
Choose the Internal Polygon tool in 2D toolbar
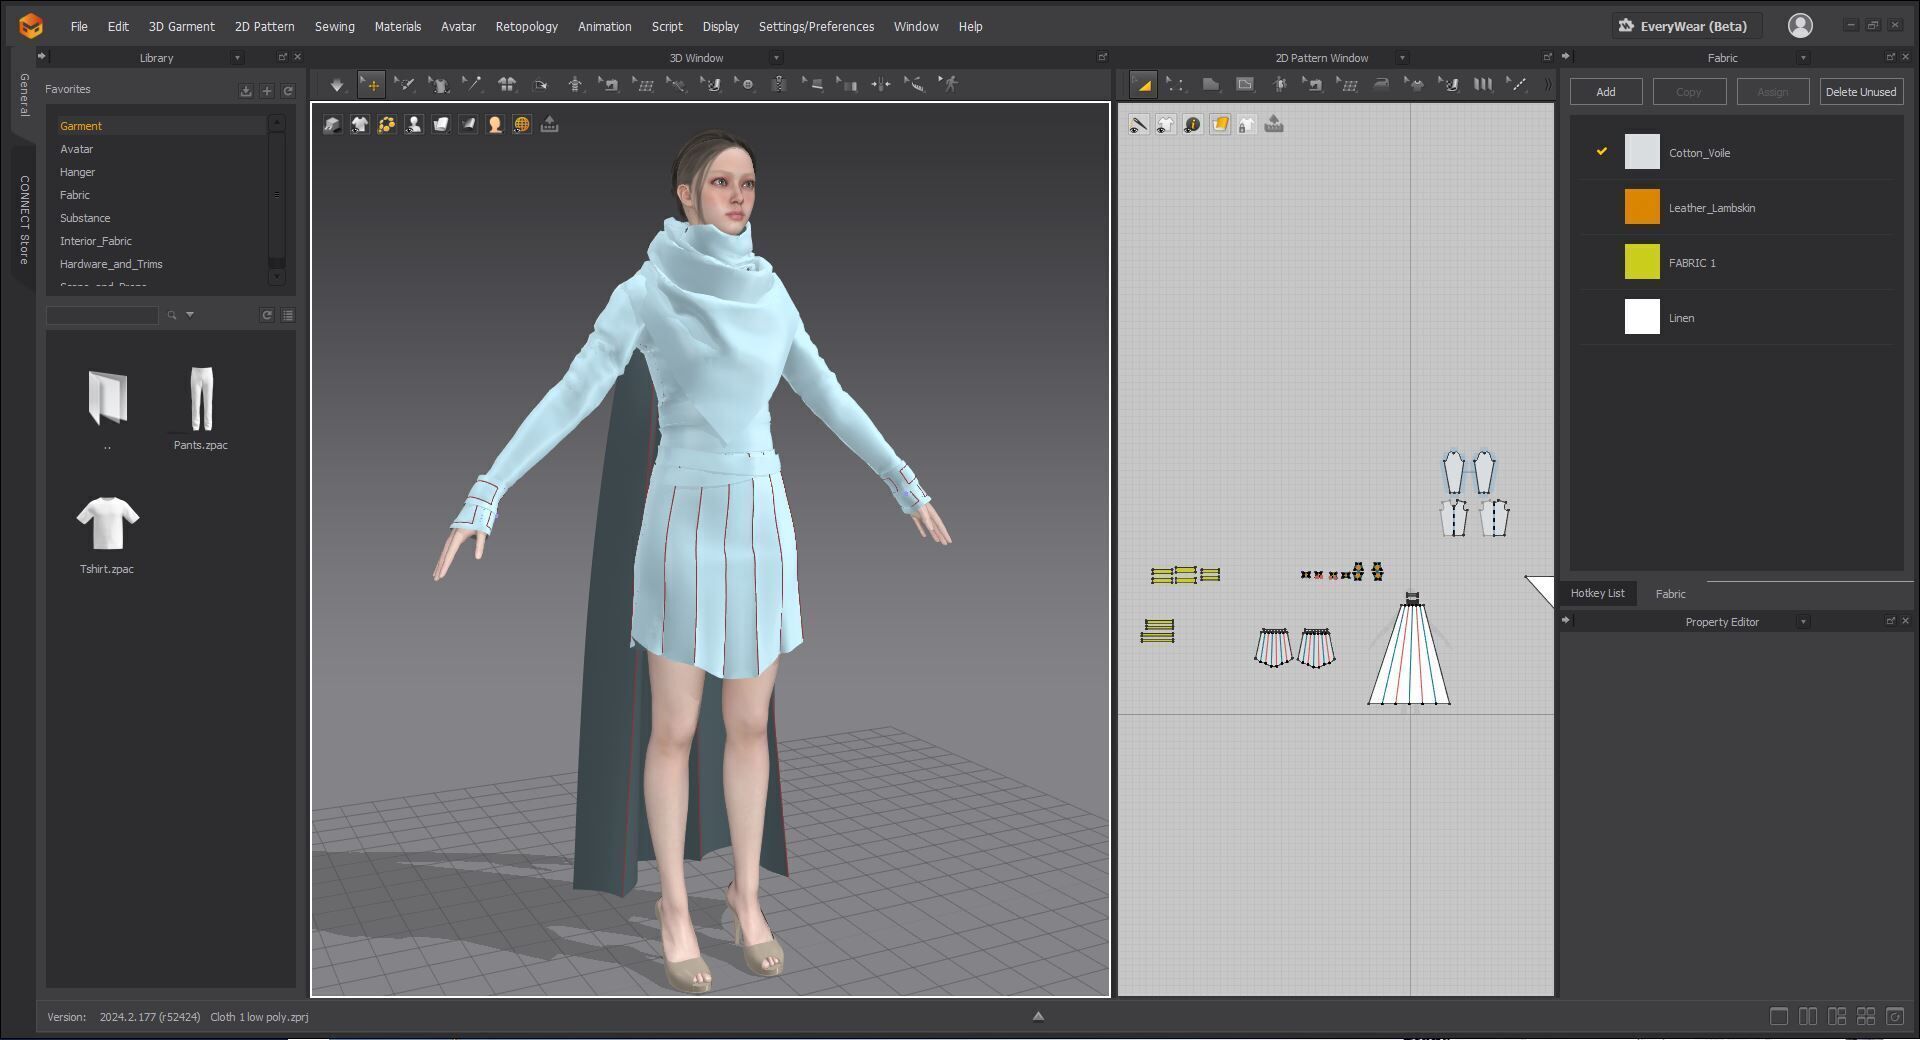click(x=1245, y=85)
